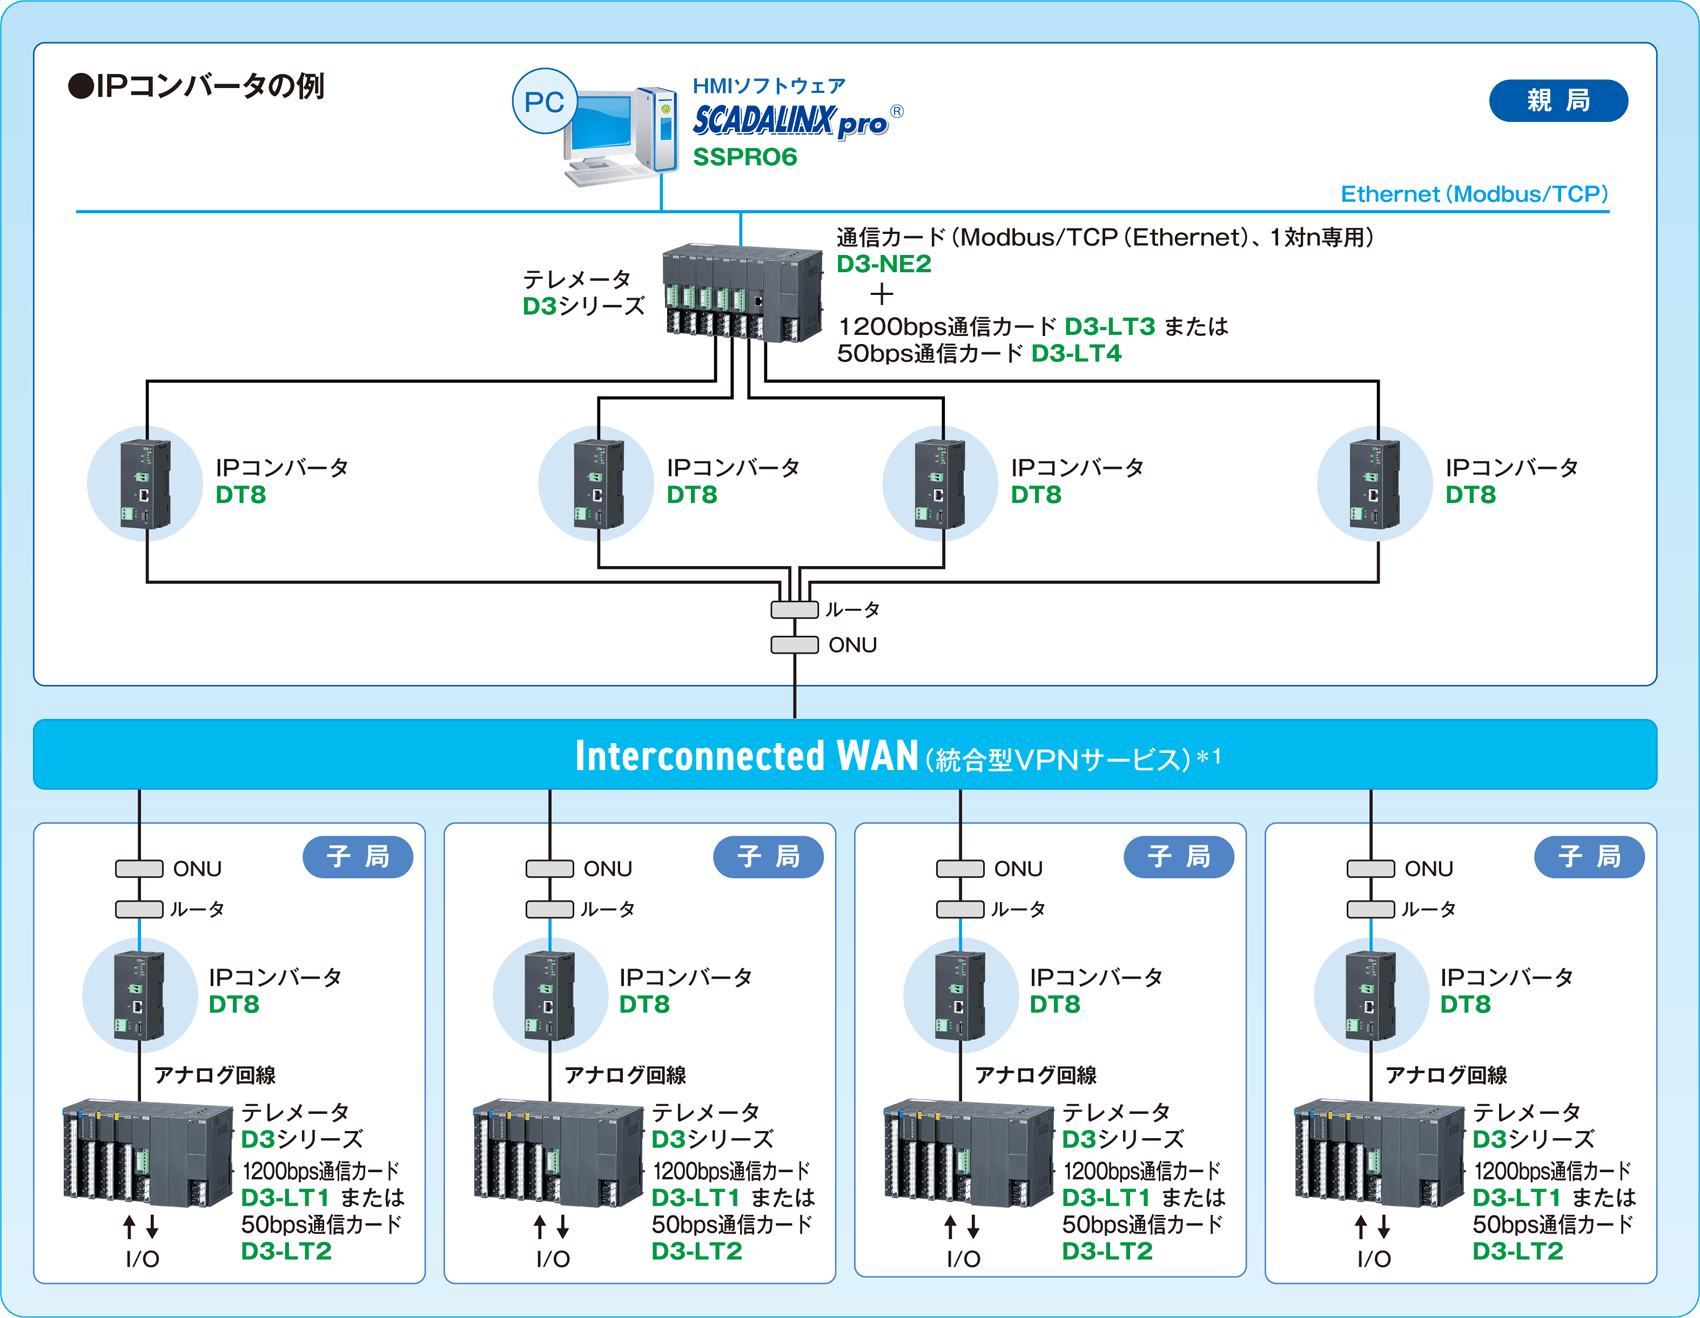Screen dimensions: 1700x1318
Task: Click the DT8 icon in the rightmost child station
Action: pyautogui.click(x=1370, y=995)
